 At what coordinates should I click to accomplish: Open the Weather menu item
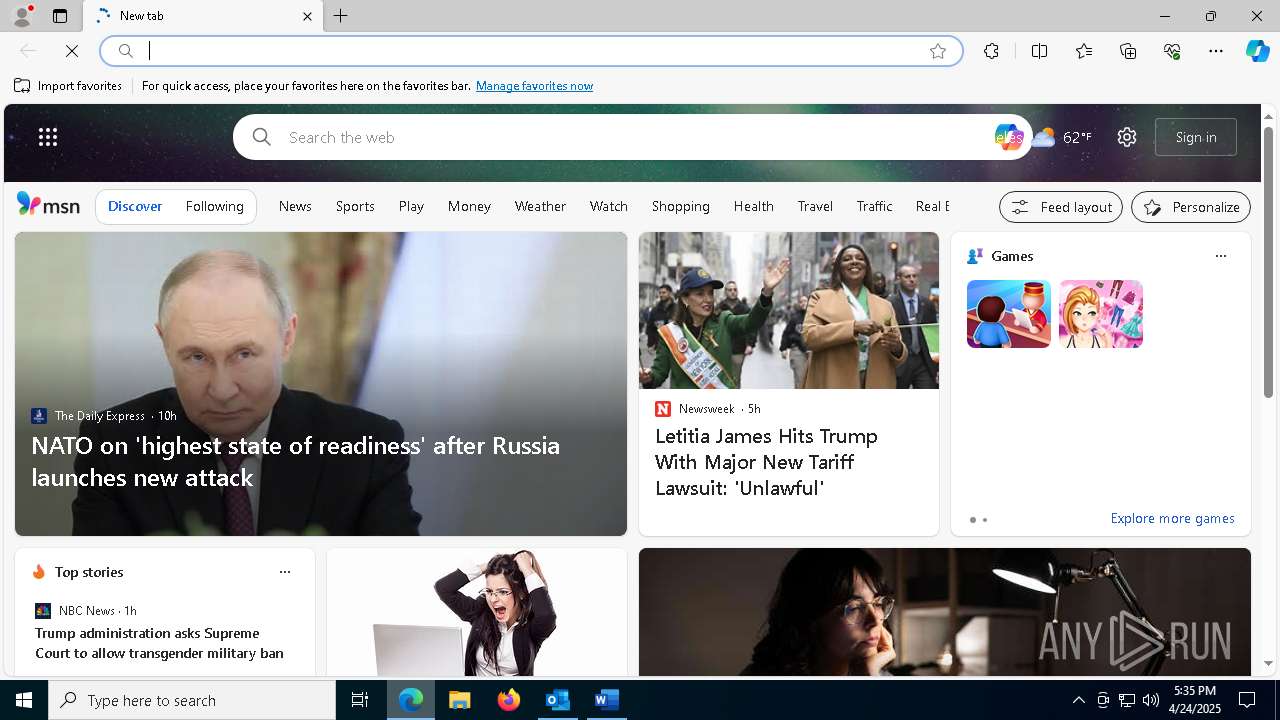540,206
